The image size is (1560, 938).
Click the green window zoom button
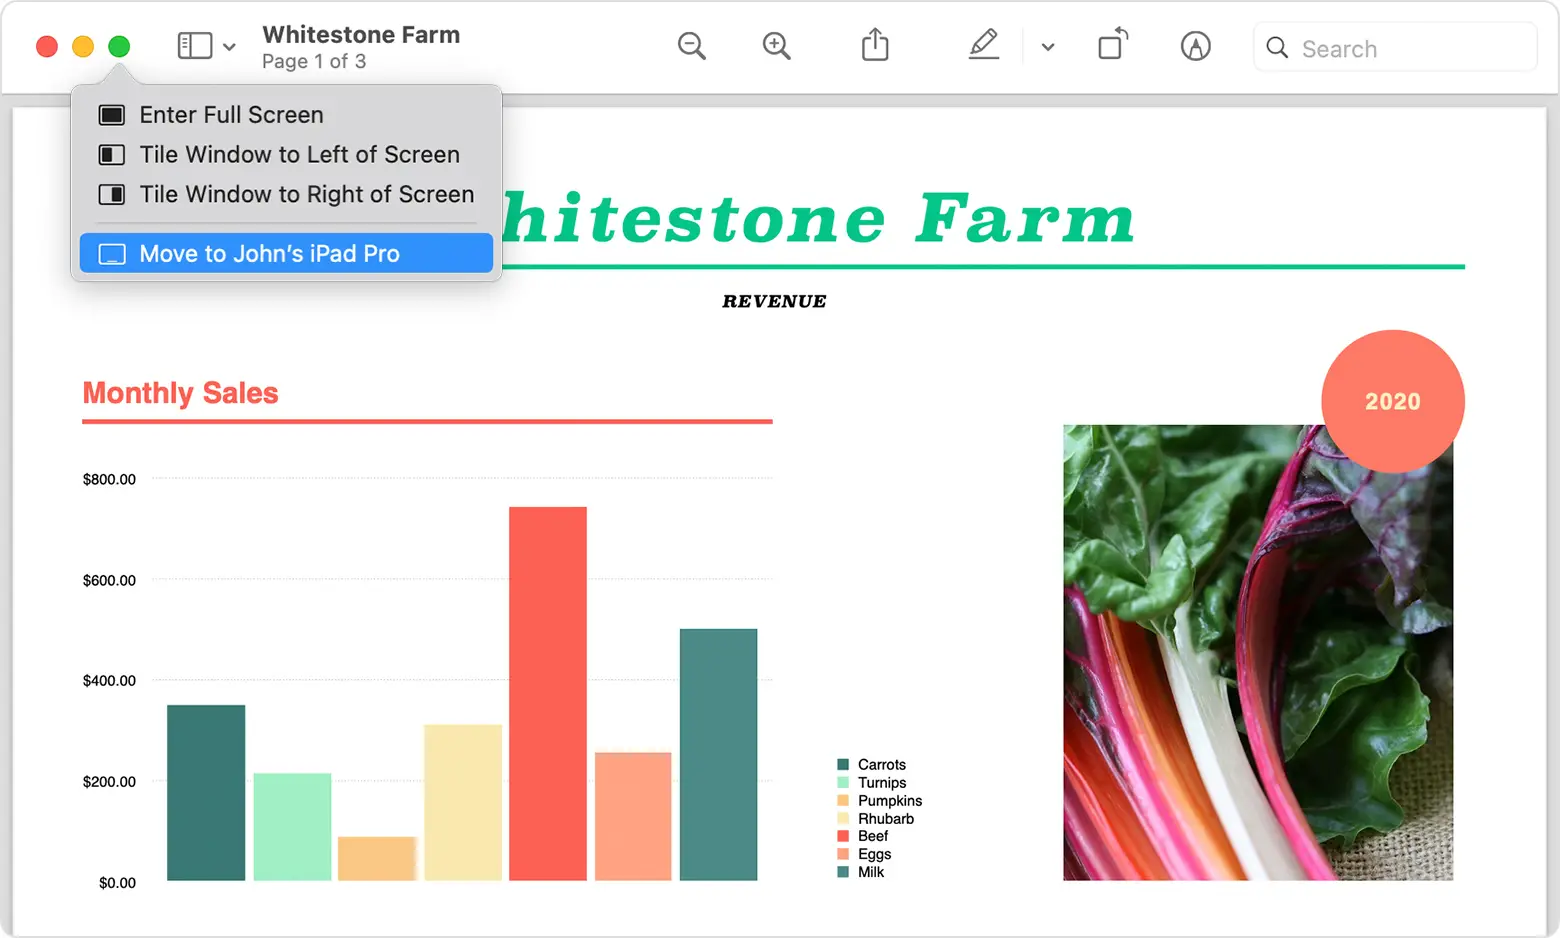tap(119, 46)
